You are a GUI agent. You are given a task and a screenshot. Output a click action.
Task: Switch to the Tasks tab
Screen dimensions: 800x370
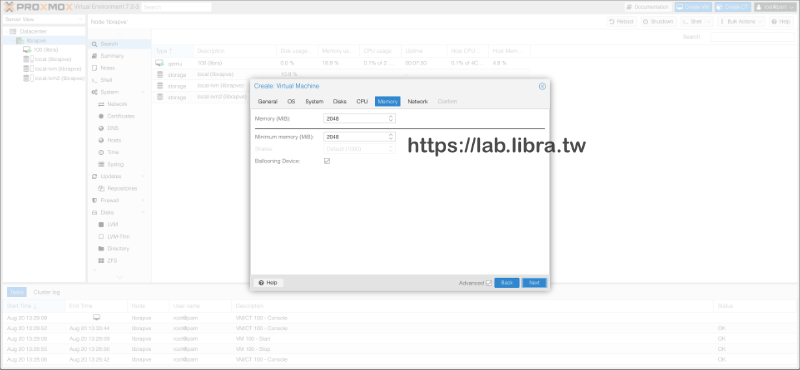coord(17,292)
